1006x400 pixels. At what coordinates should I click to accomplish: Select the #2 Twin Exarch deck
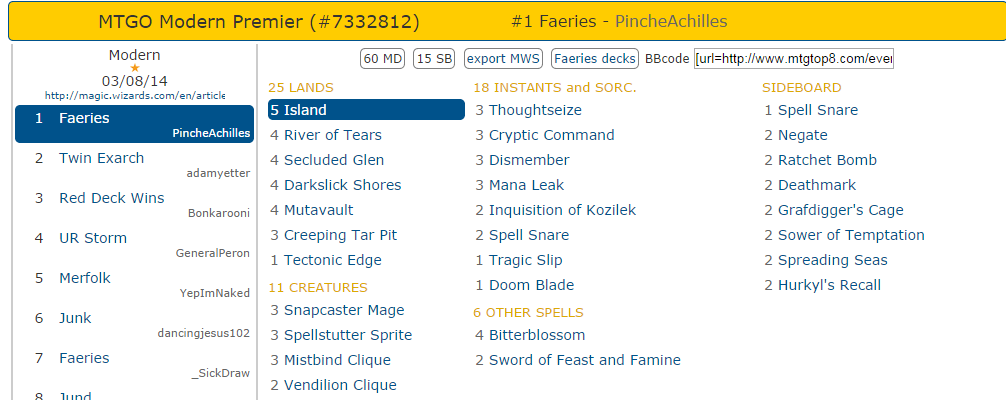coord(101,158)
